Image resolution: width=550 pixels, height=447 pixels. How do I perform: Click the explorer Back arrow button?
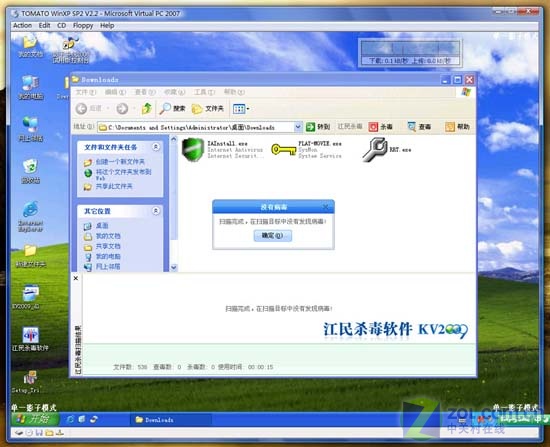pos(81,109)
